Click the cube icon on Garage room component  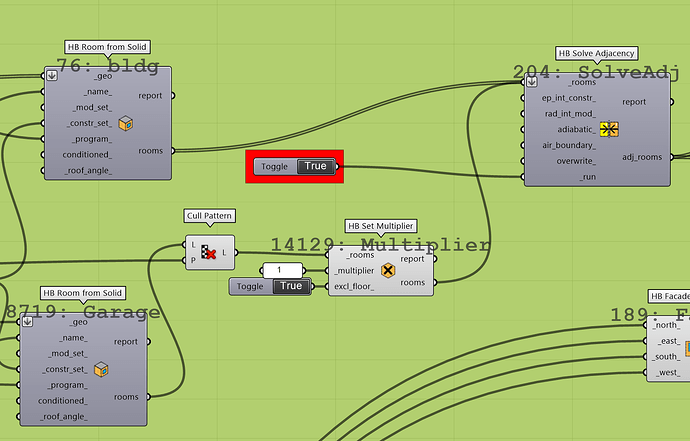point(101,370)
